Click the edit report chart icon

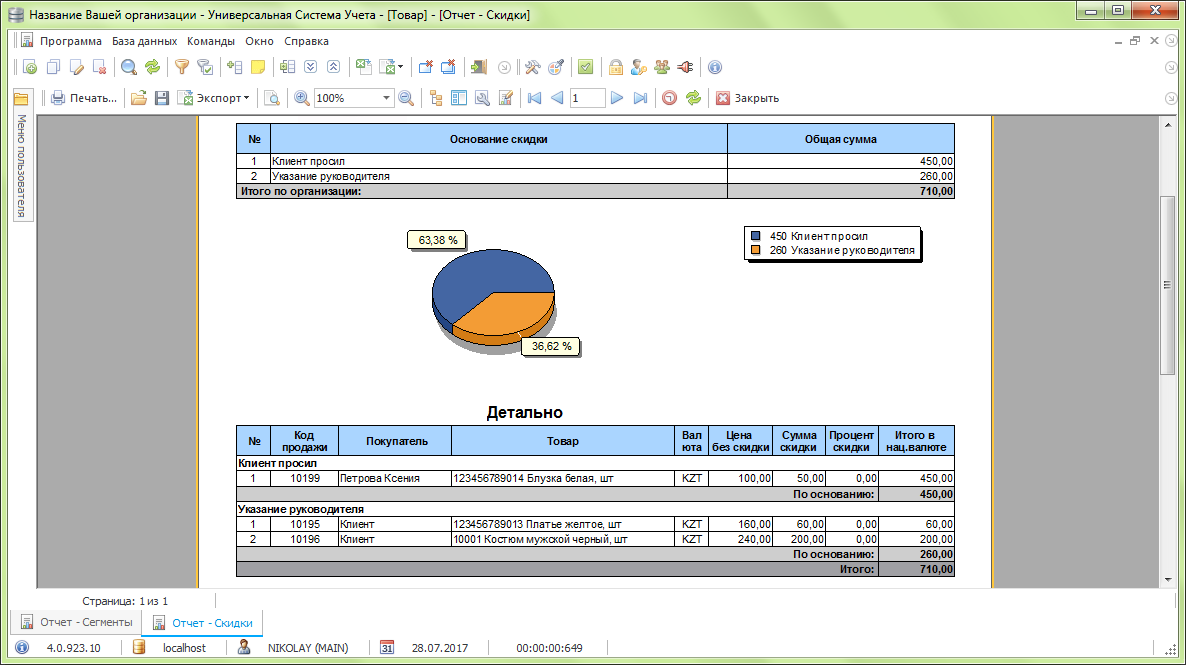click(x=506, y=98)
